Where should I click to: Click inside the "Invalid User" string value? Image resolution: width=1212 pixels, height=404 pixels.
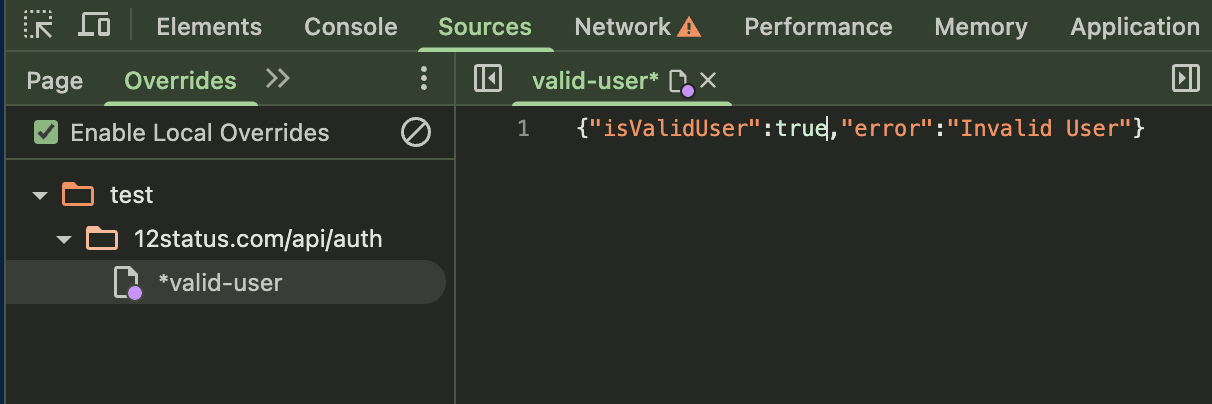pyautogui.click(x=1040, y=129)
